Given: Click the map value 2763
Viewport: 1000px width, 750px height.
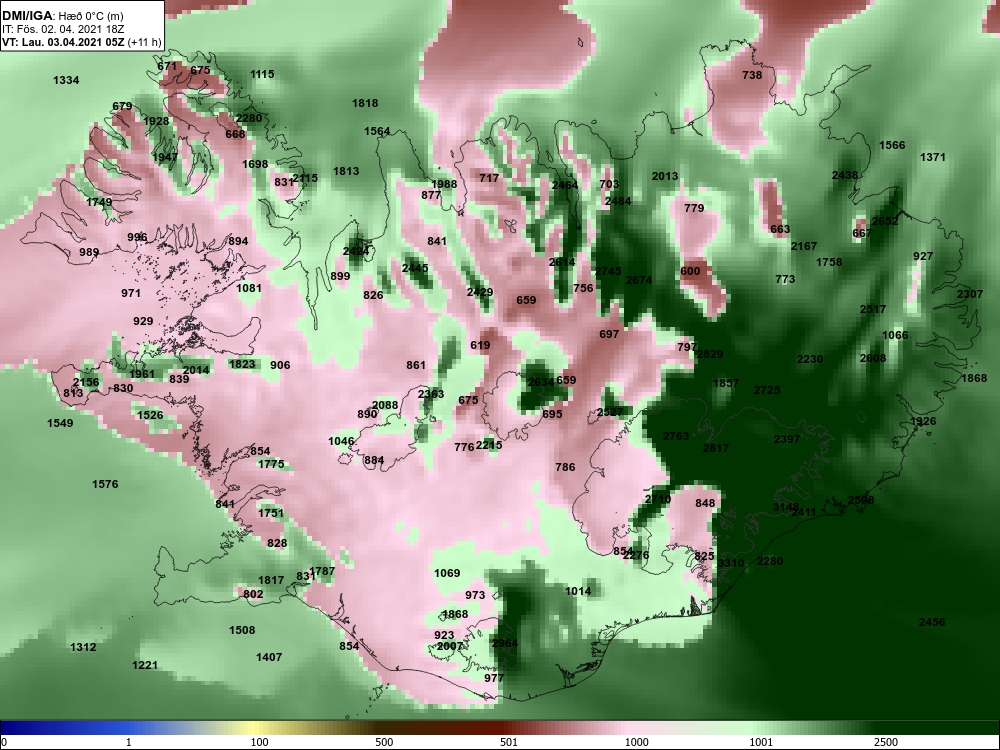Looking at the screenshot, I should point(676,436).
